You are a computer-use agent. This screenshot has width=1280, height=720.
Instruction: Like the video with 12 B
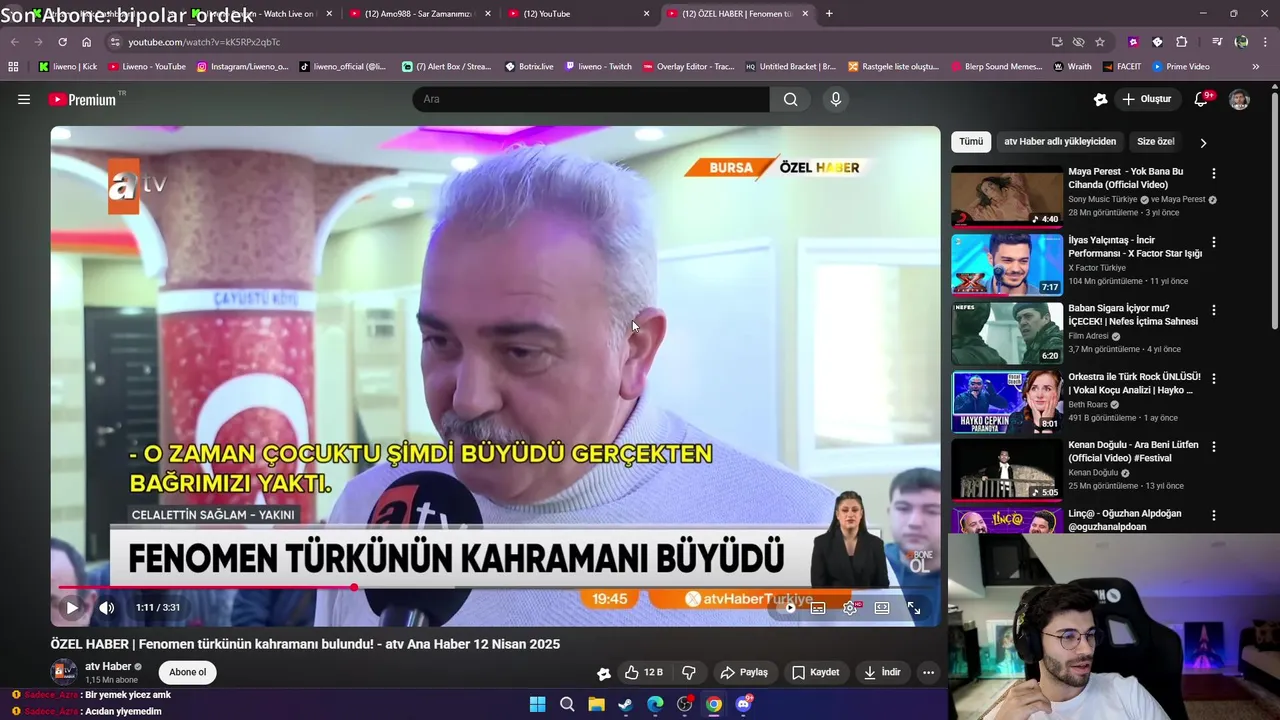pos(643,672)
